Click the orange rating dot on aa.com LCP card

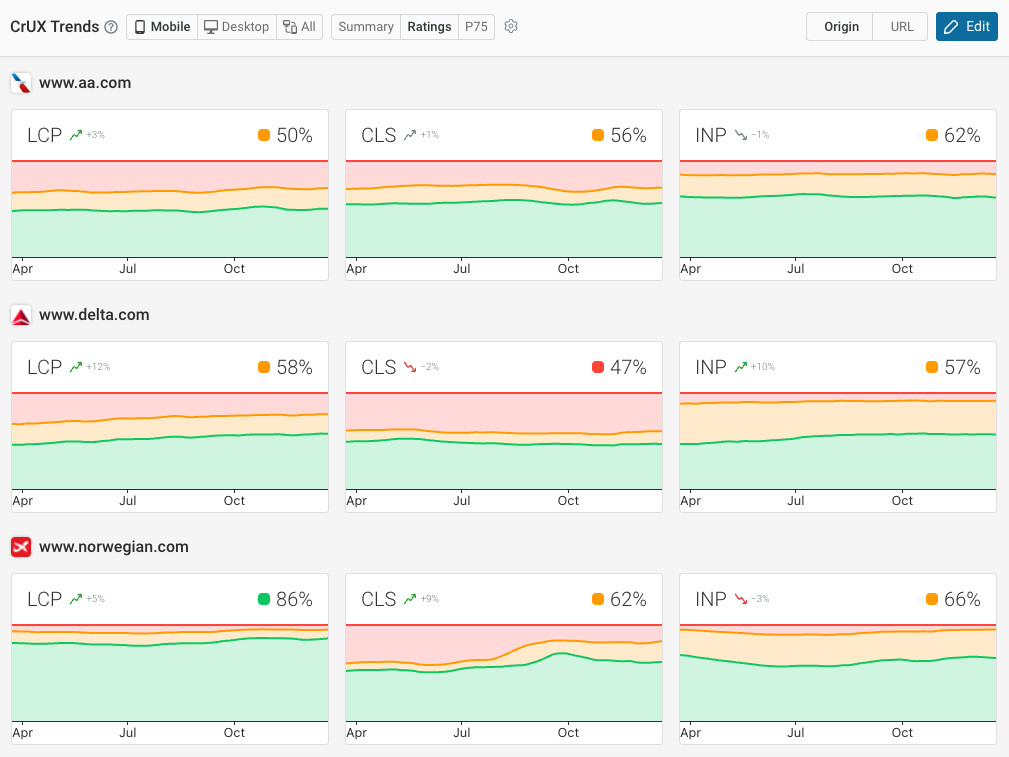(x=263, y=133)
